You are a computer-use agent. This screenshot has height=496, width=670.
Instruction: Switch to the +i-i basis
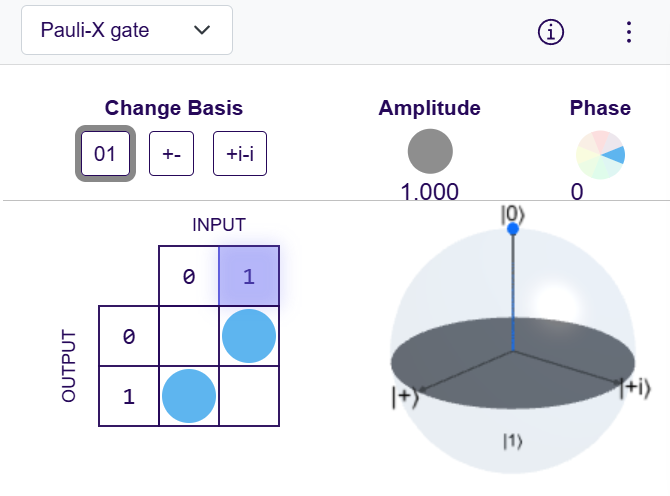tap(240, 154)
